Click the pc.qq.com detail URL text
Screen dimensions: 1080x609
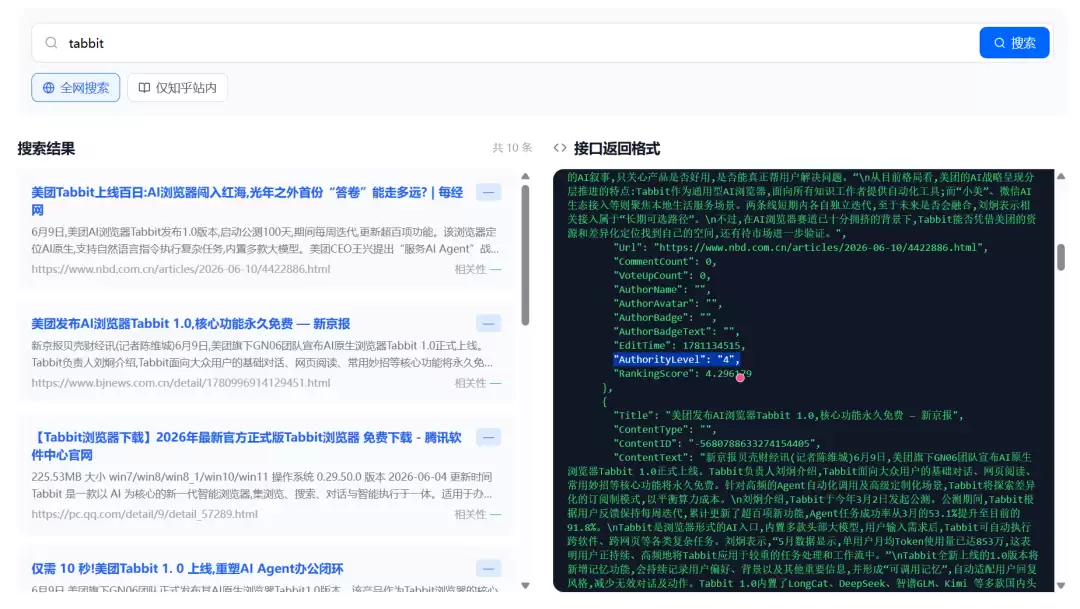(x=145, y=514)
